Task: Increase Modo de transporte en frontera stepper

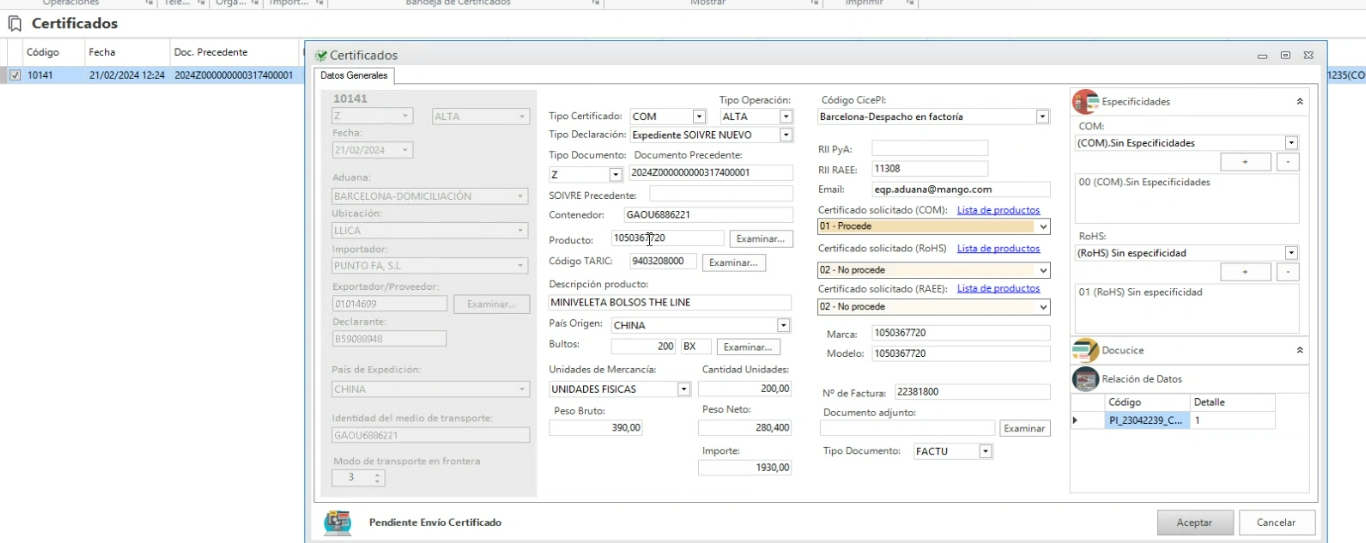Action: tap(377, 474)
